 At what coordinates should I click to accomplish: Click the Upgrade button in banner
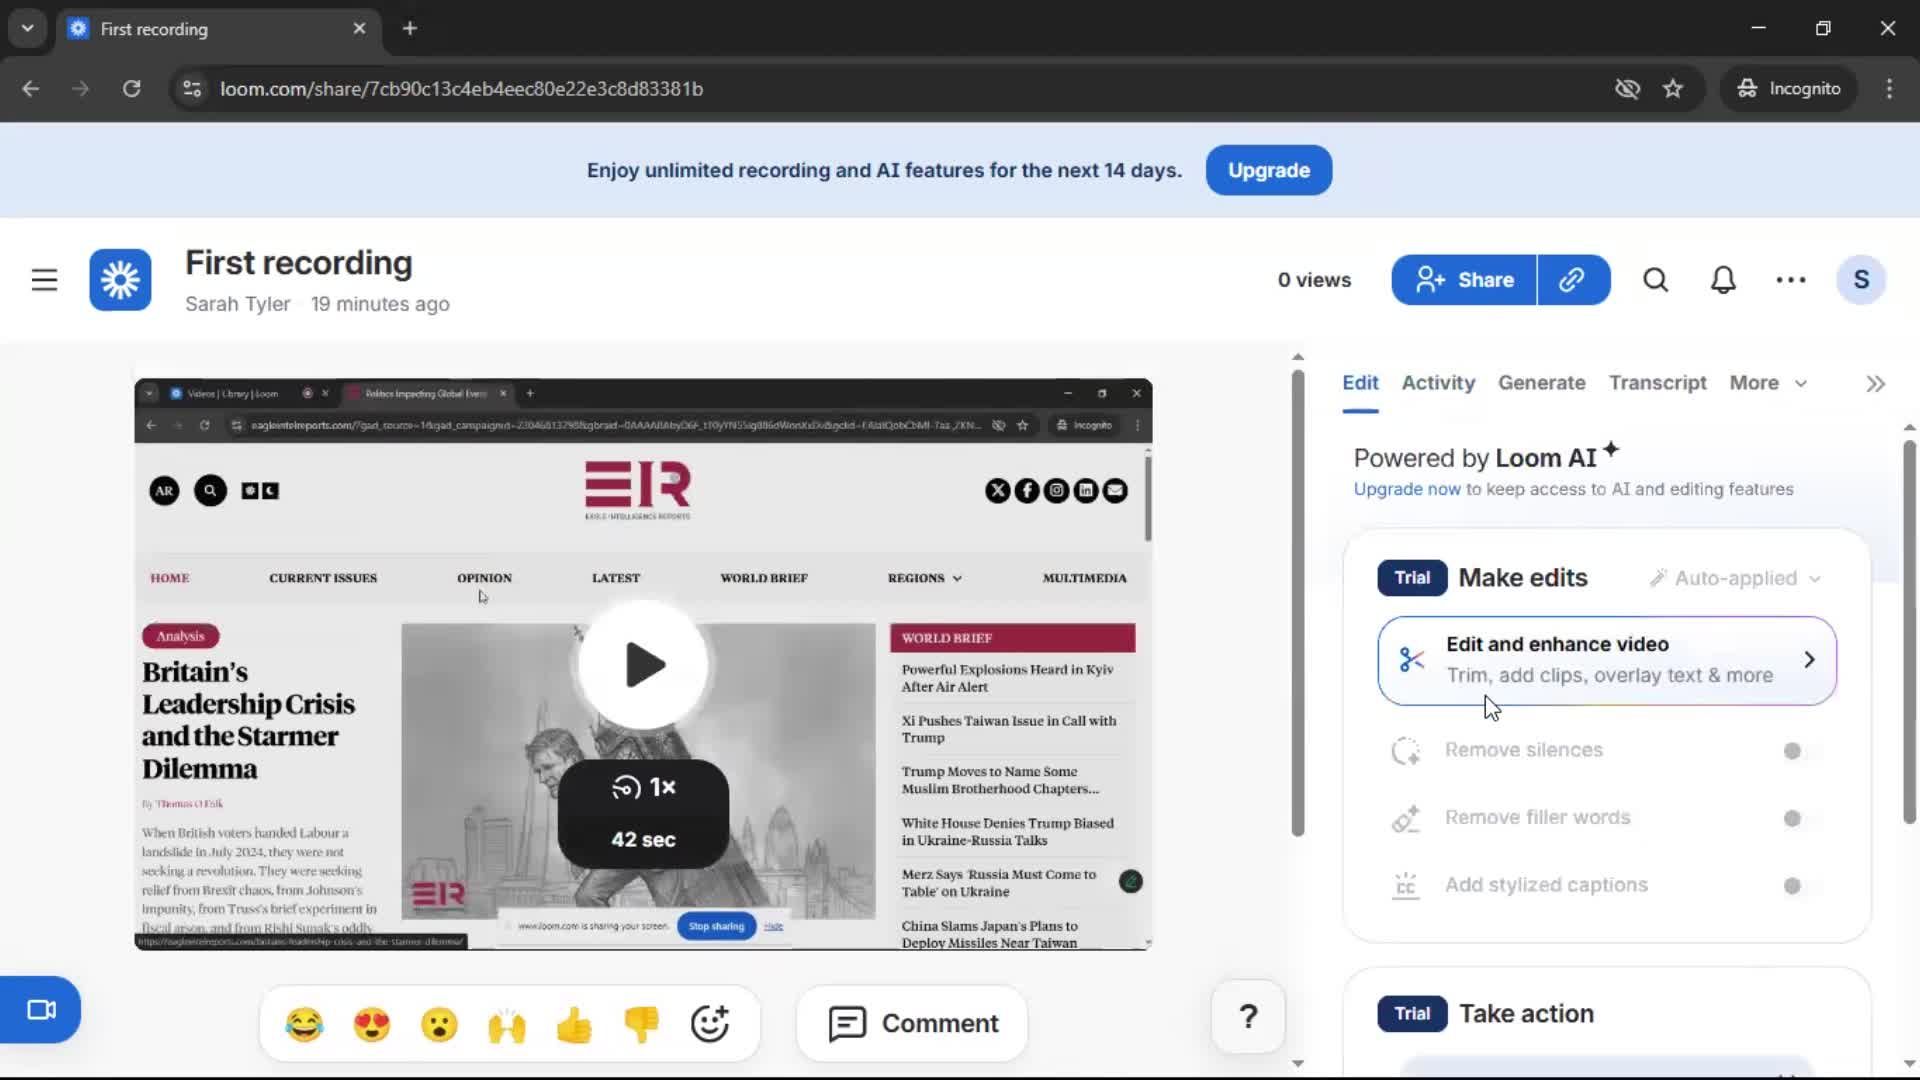point(1268,170)
